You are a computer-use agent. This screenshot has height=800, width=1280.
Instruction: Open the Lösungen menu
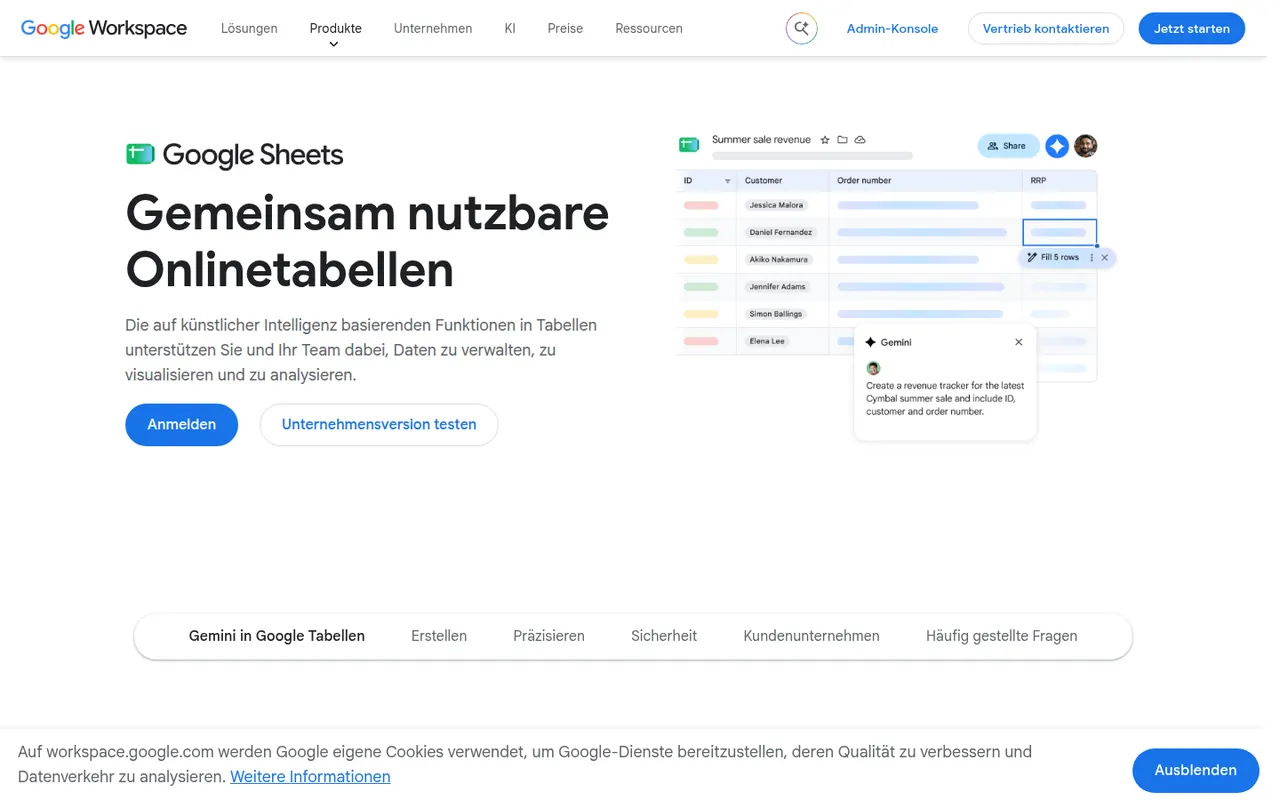point(249,29)
